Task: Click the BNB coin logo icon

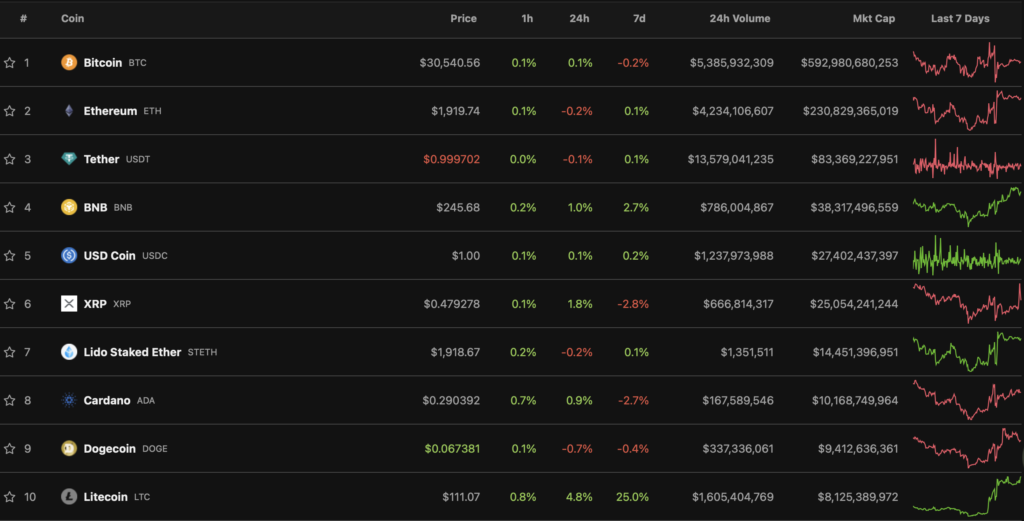Action: [x=69, y=207]
